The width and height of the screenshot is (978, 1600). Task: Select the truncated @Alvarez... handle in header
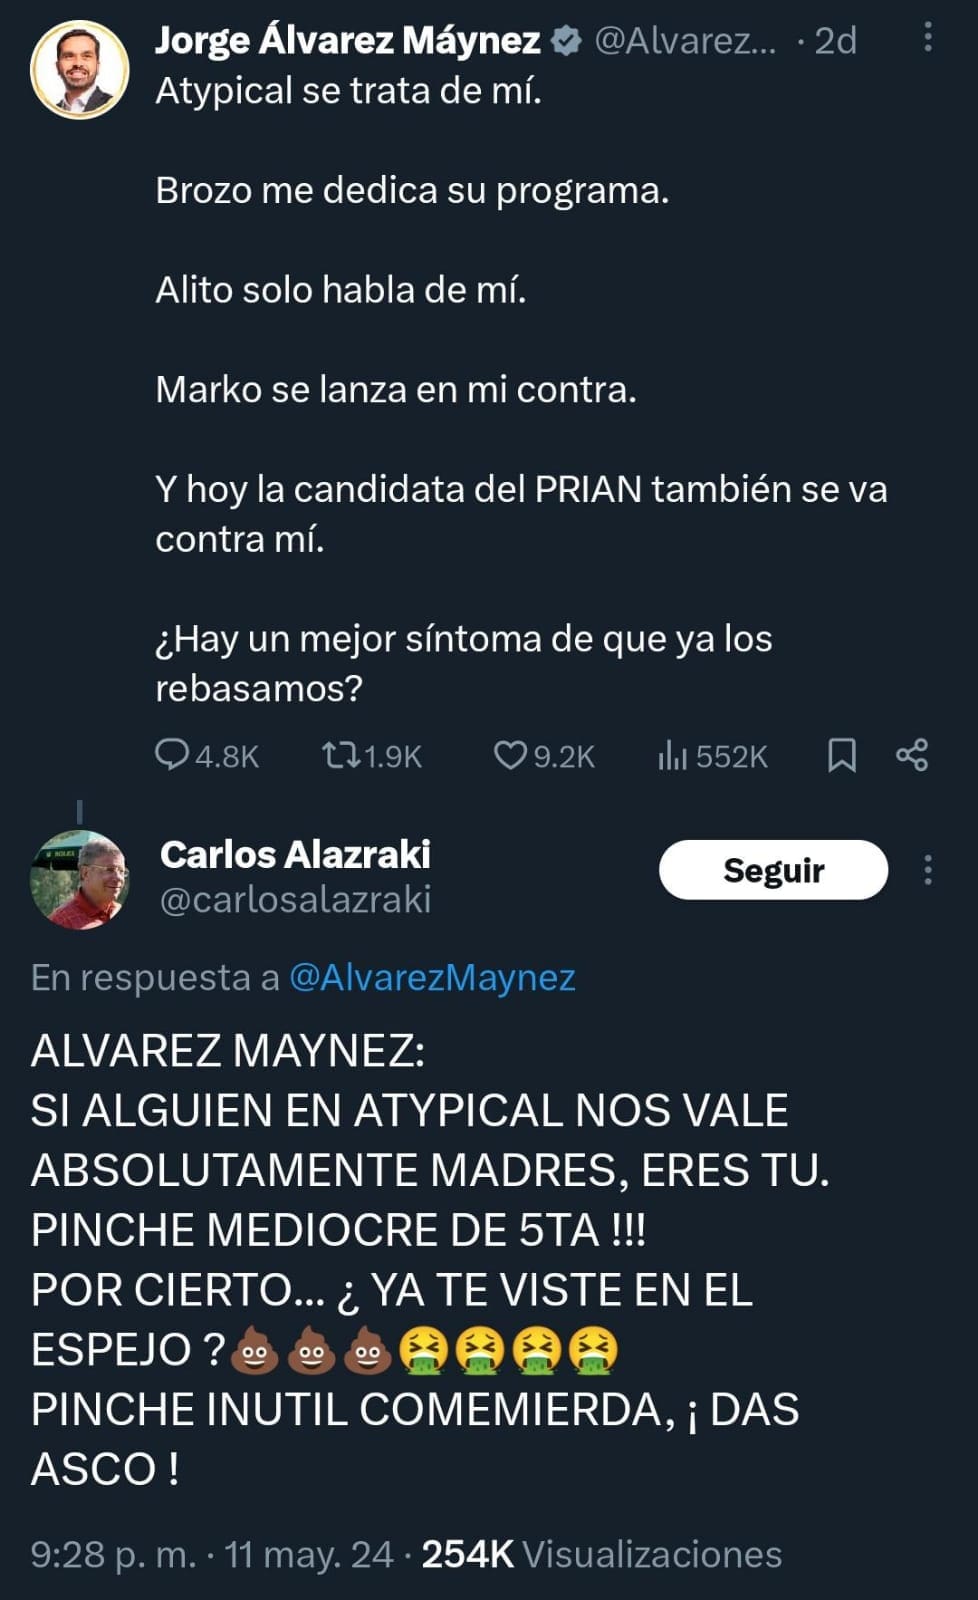(685, 41)
